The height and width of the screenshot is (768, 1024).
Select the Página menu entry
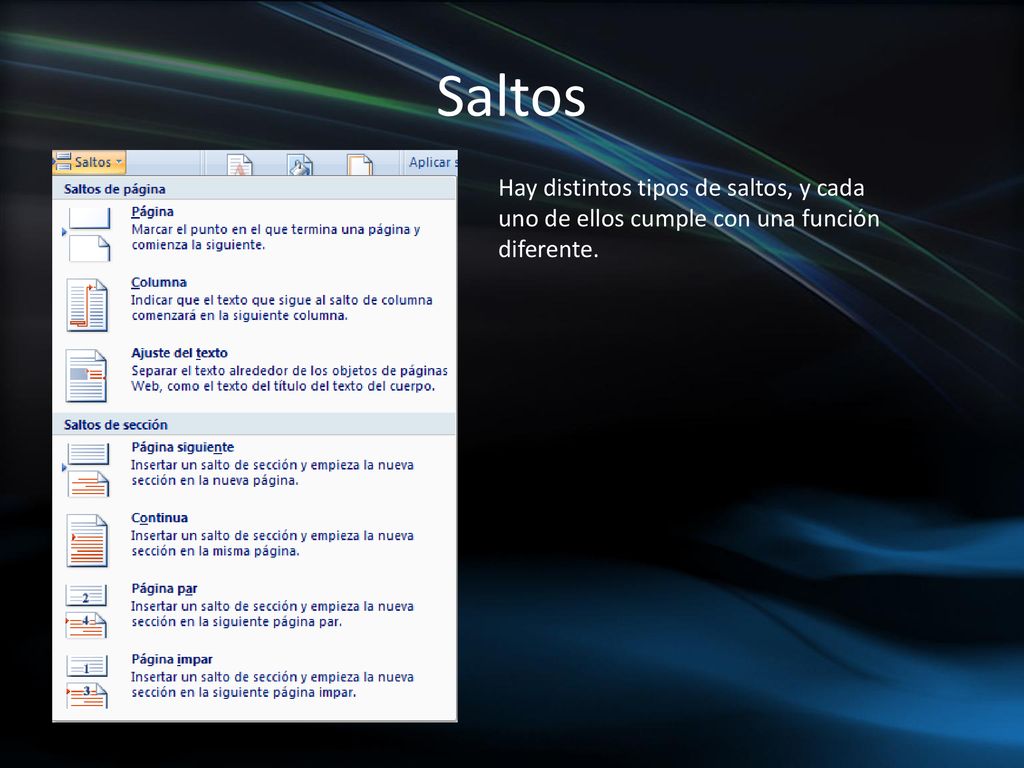point(254,234)
